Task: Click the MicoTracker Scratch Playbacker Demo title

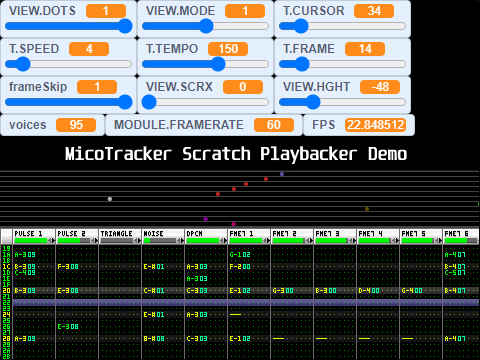Action: (x=236, y=154)
